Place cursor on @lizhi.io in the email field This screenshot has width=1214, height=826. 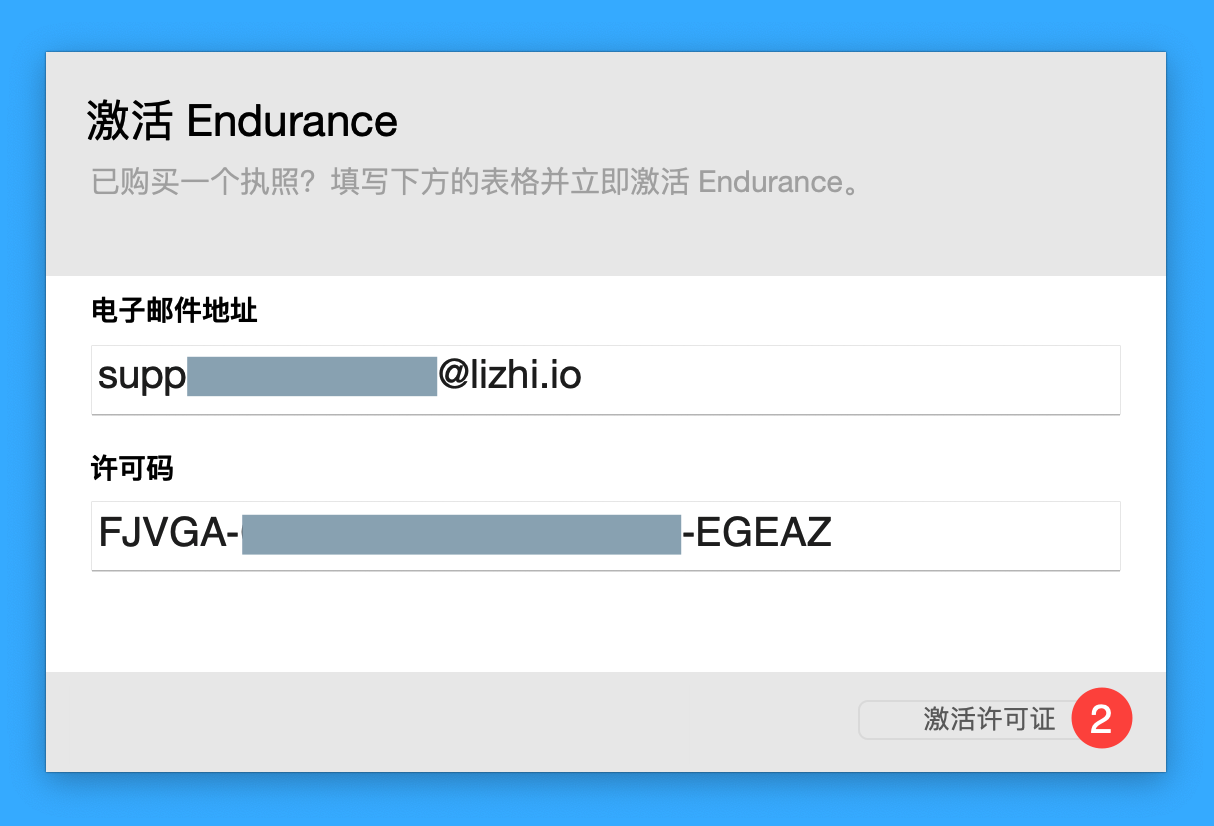[510, 376]
